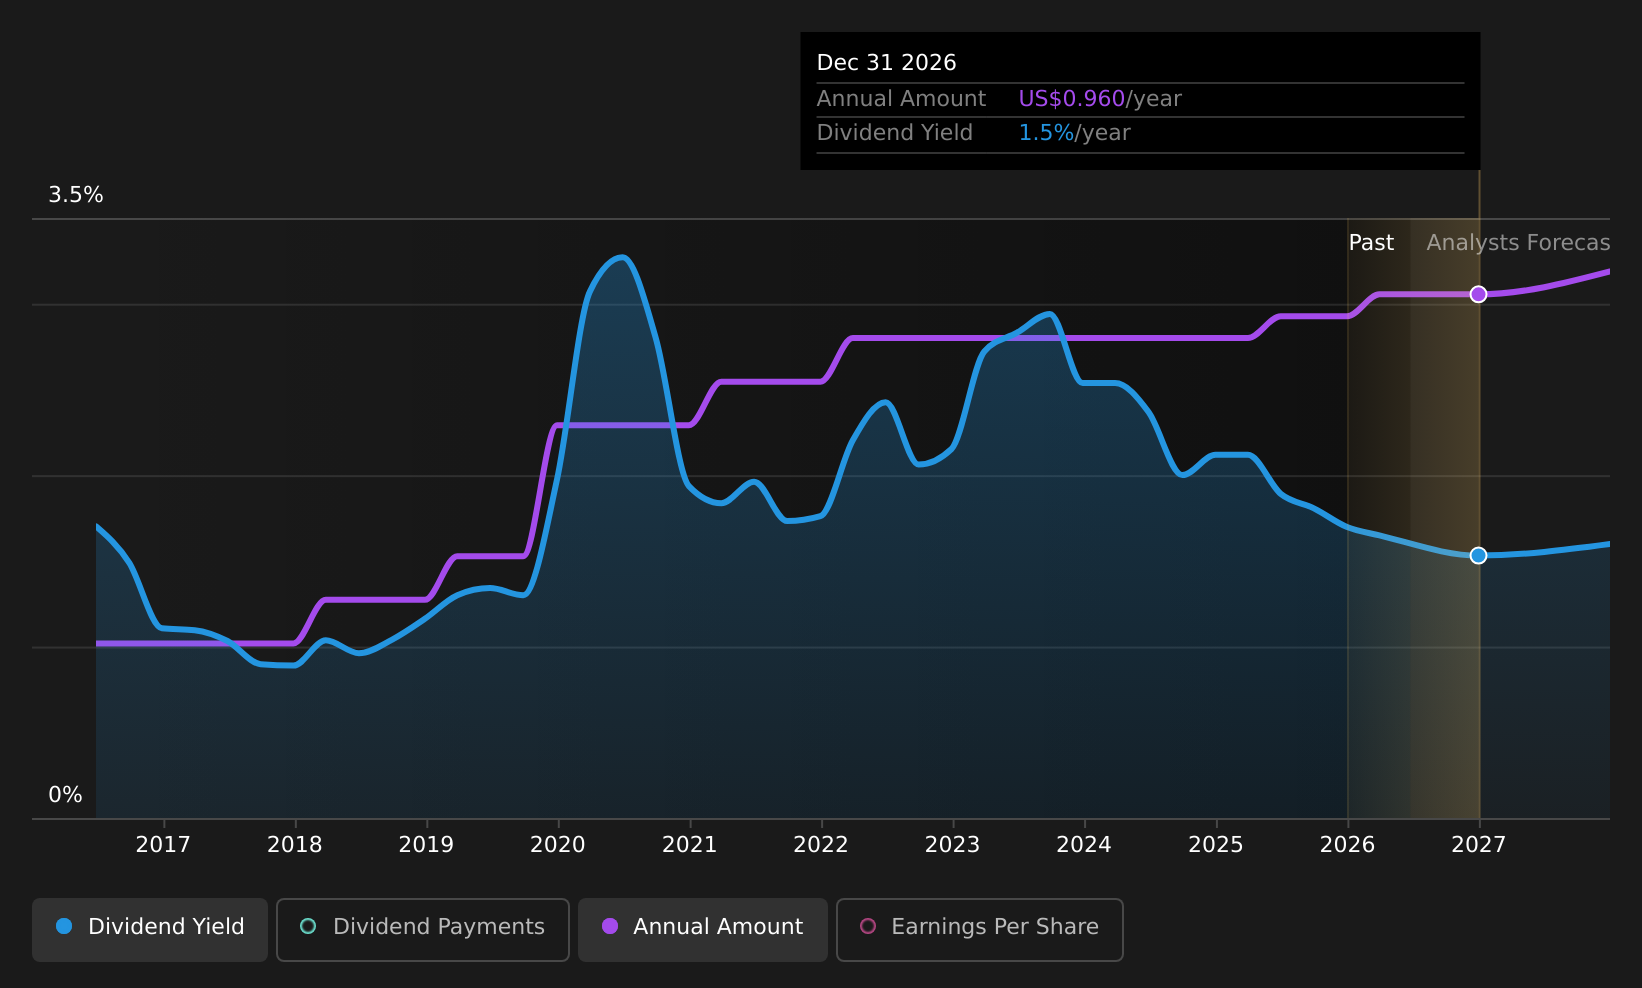Click the Analysts Forecasts region label
The width and height of the screenshot is (1642, 988).
(1518, 243)
